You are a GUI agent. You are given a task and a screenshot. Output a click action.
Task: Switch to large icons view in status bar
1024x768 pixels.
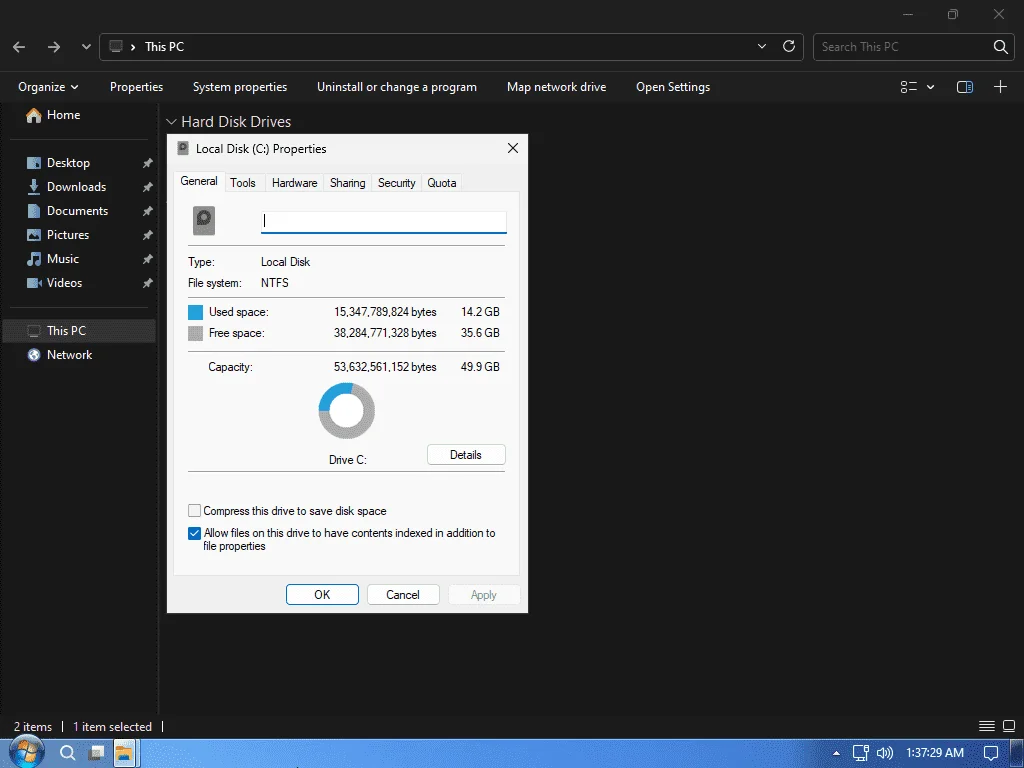[1009, 726]
